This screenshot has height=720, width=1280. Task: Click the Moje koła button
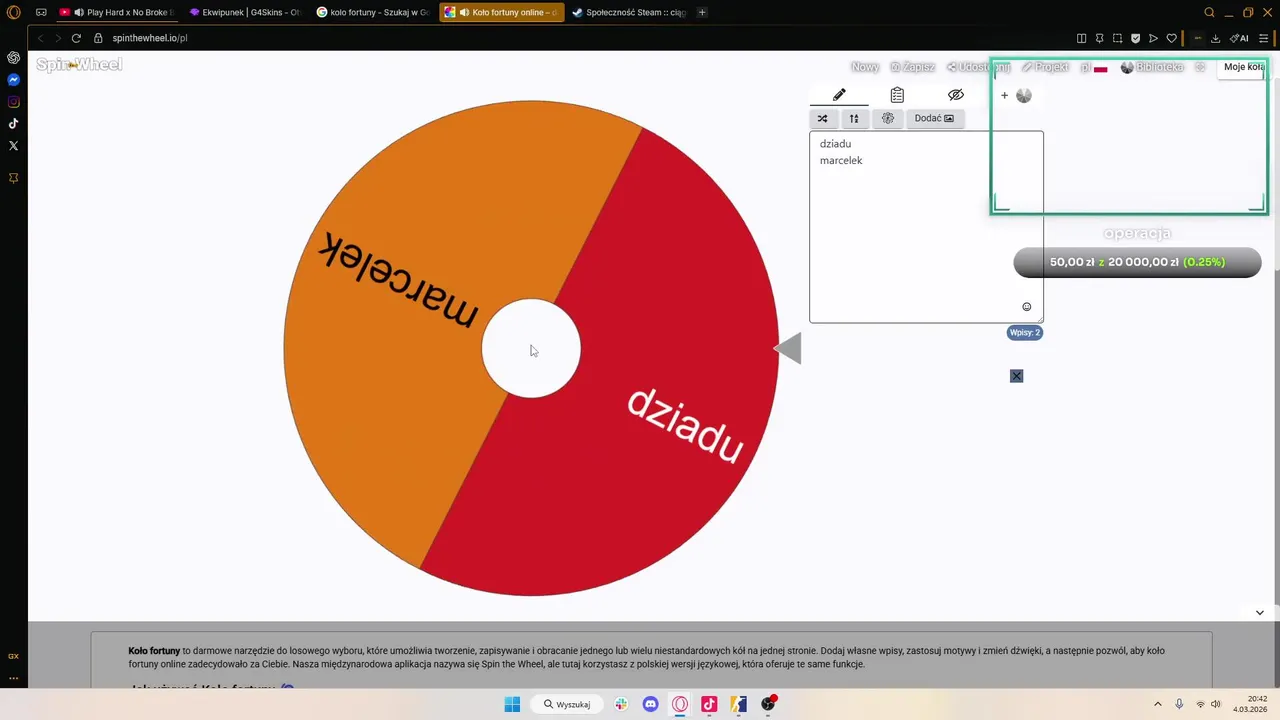(x=1244, y=67)
